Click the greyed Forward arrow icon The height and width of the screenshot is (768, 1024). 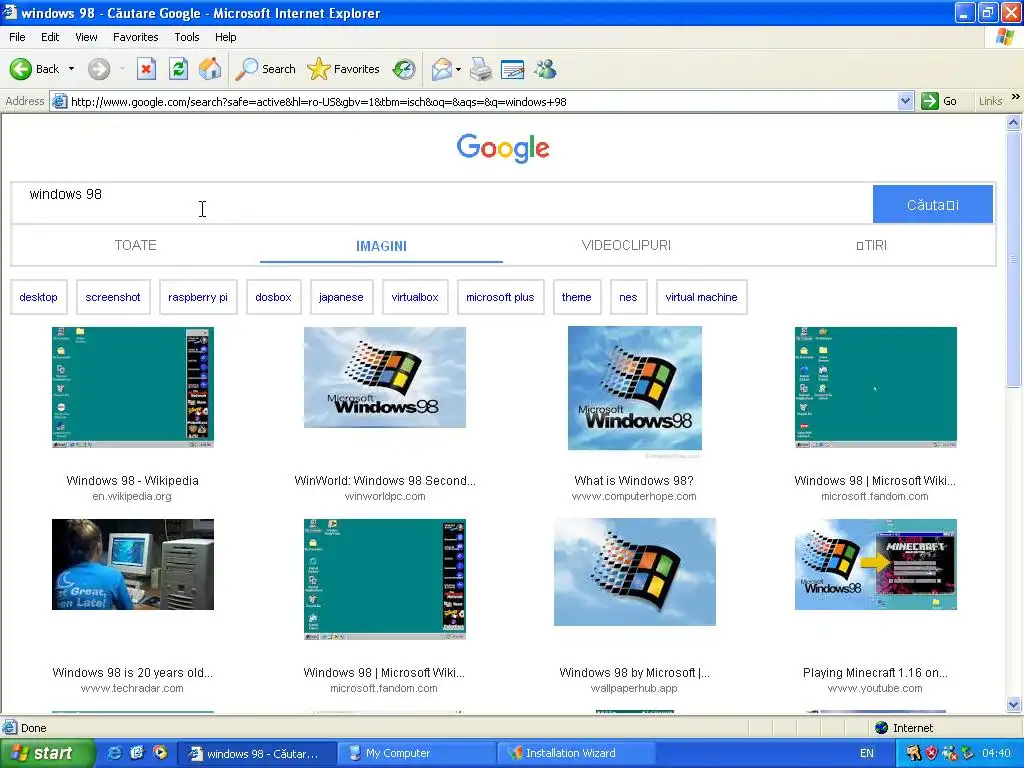(x=99, y=69)
